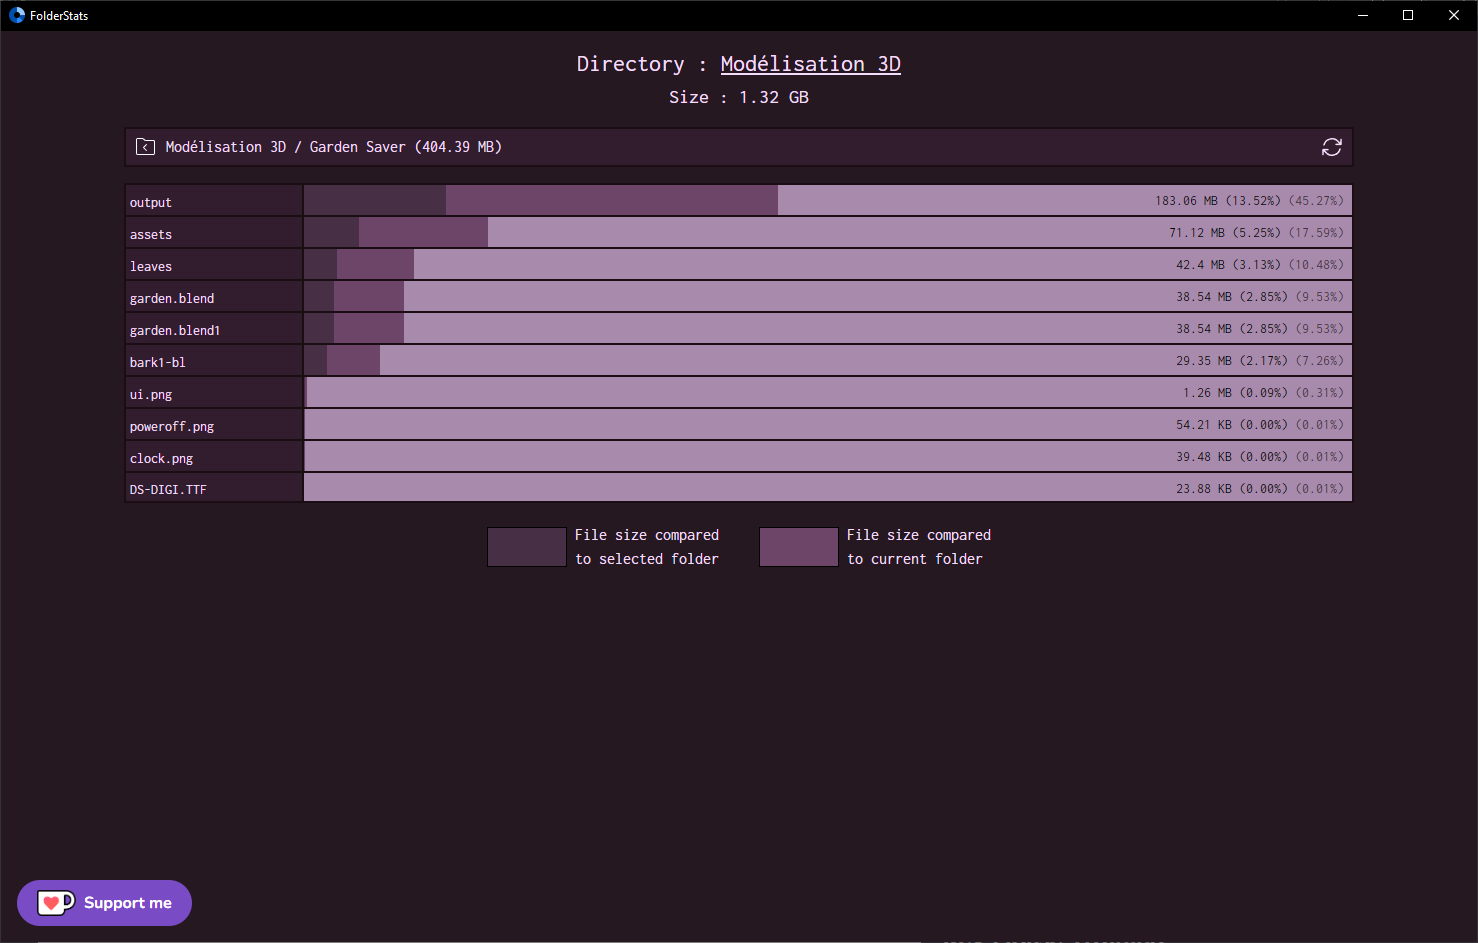The height and width of the screenshot is (943, 1478).
Task: Click the 183.06 MB size value
Action: coord(1186,201)
